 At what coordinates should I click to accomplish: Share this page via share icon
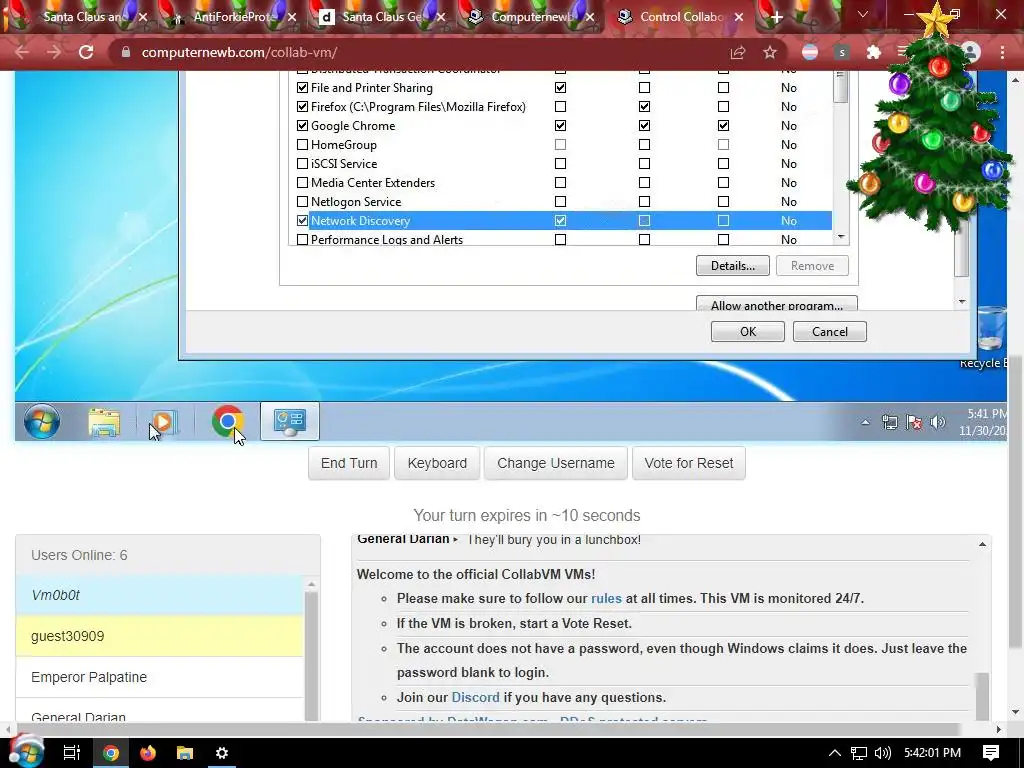[x=738, y=52]
